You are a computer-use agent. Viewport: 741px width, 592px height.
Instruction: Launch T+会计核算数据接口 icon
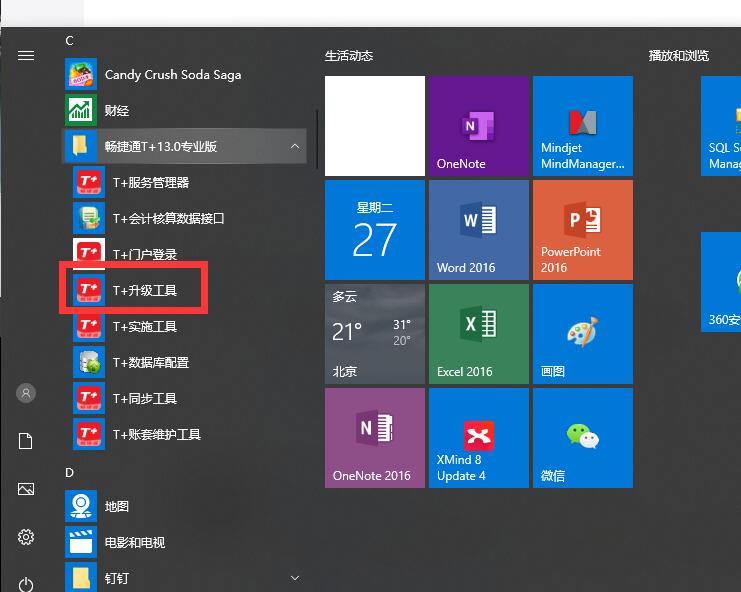pos(89,218)
